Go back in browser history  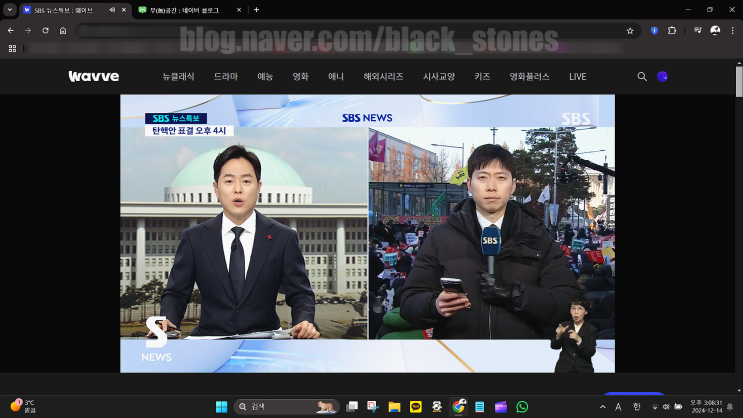pos(10,30)
